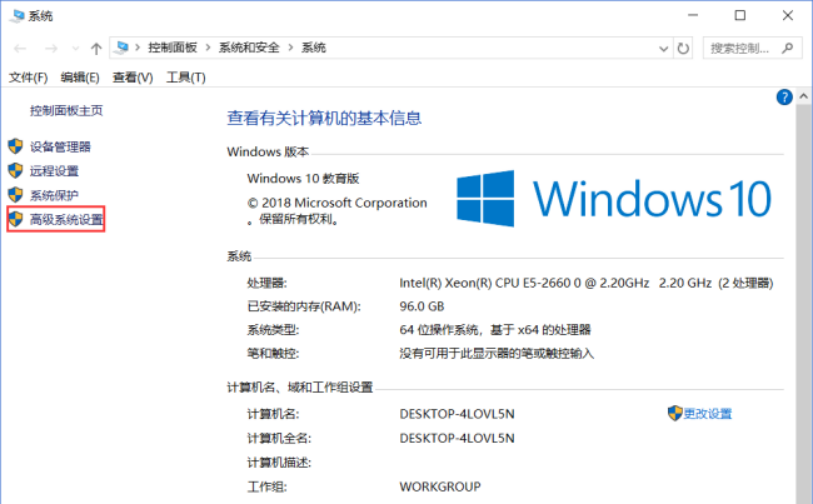Open 远程设置 link
Screen dimensions: 813x504
[x=54, y=171]
